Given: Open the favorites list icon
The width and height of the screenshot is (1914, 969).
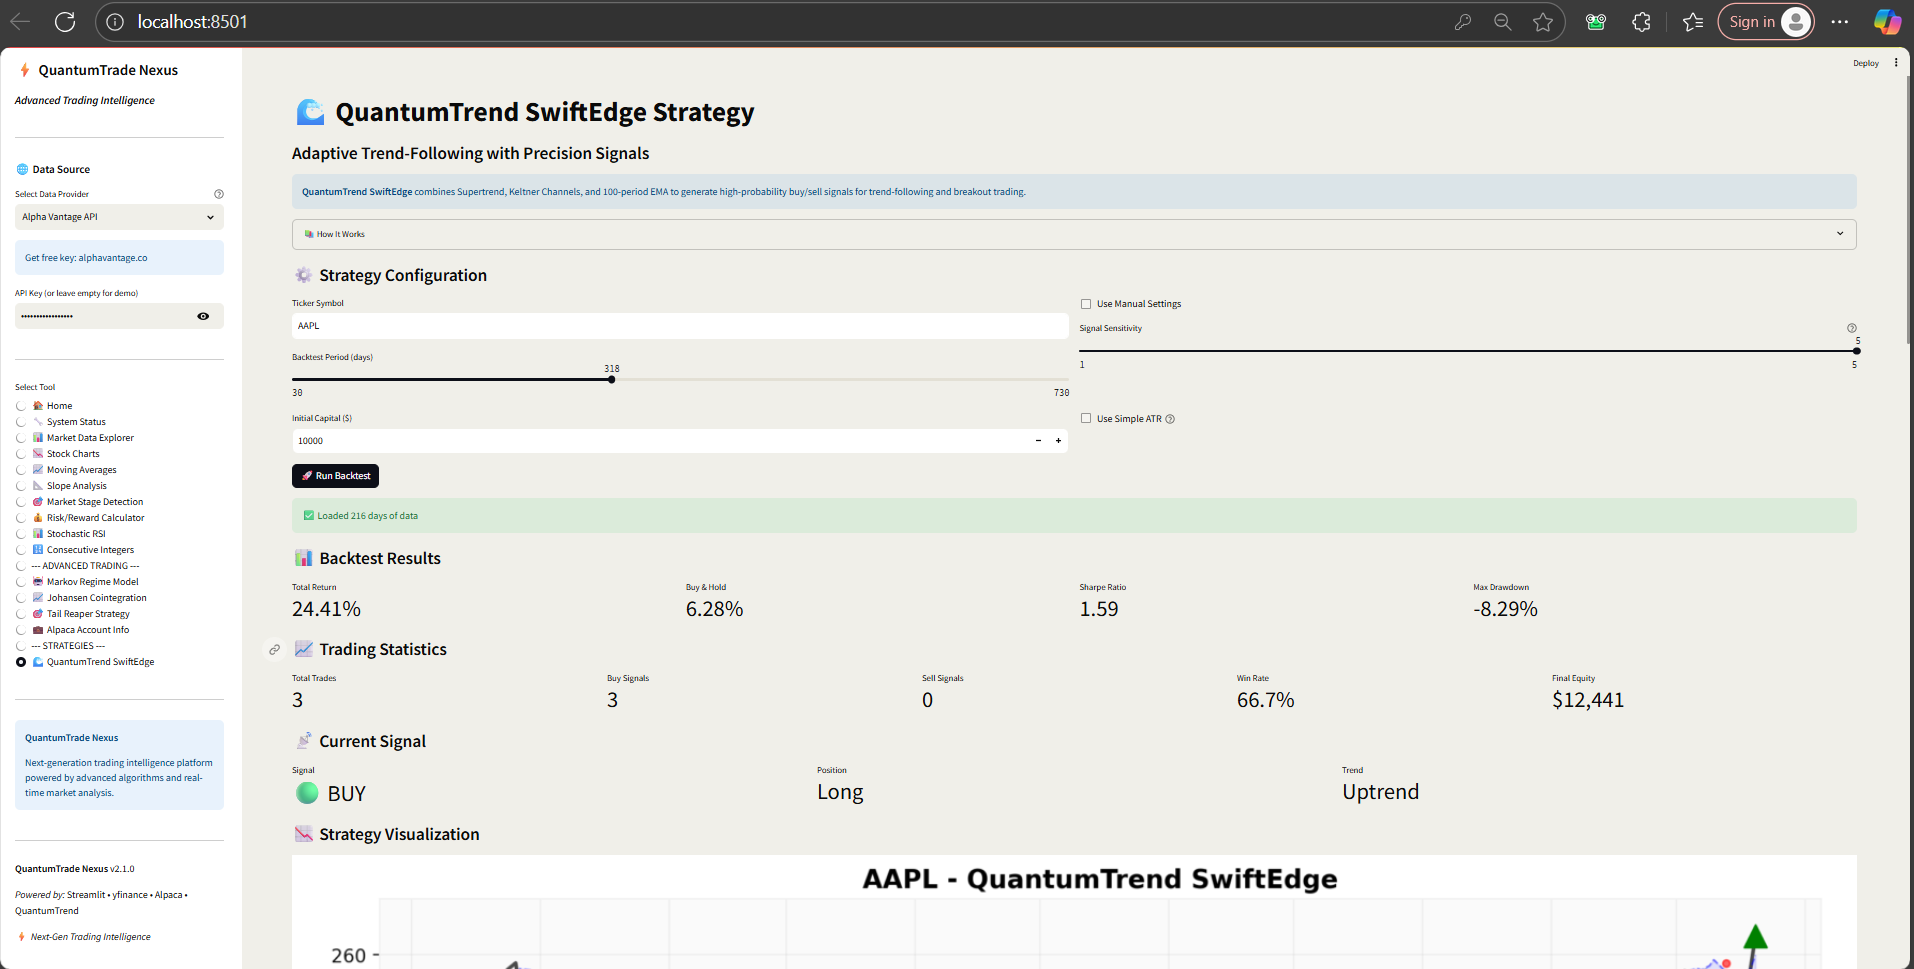Looking at the screenshot, I should click(x=1693, y=22).
